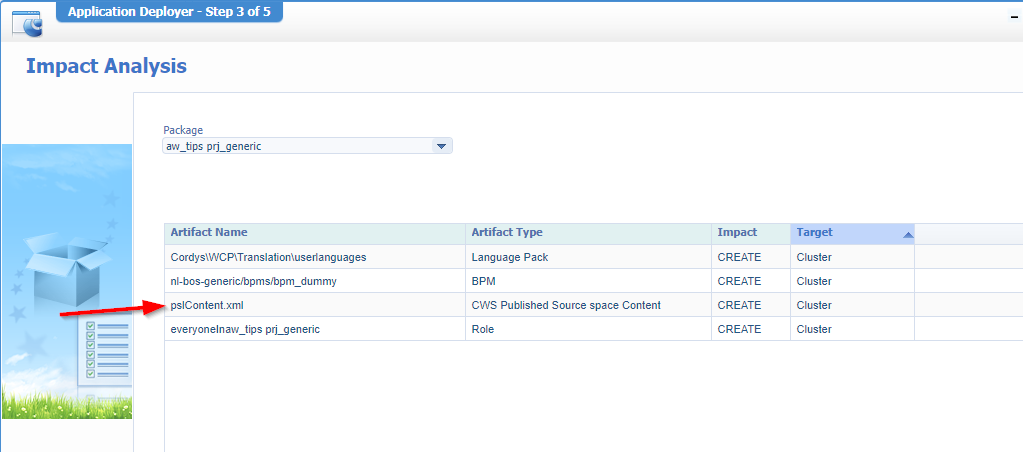Select the pslContent.xml artifact

point(206,305)
